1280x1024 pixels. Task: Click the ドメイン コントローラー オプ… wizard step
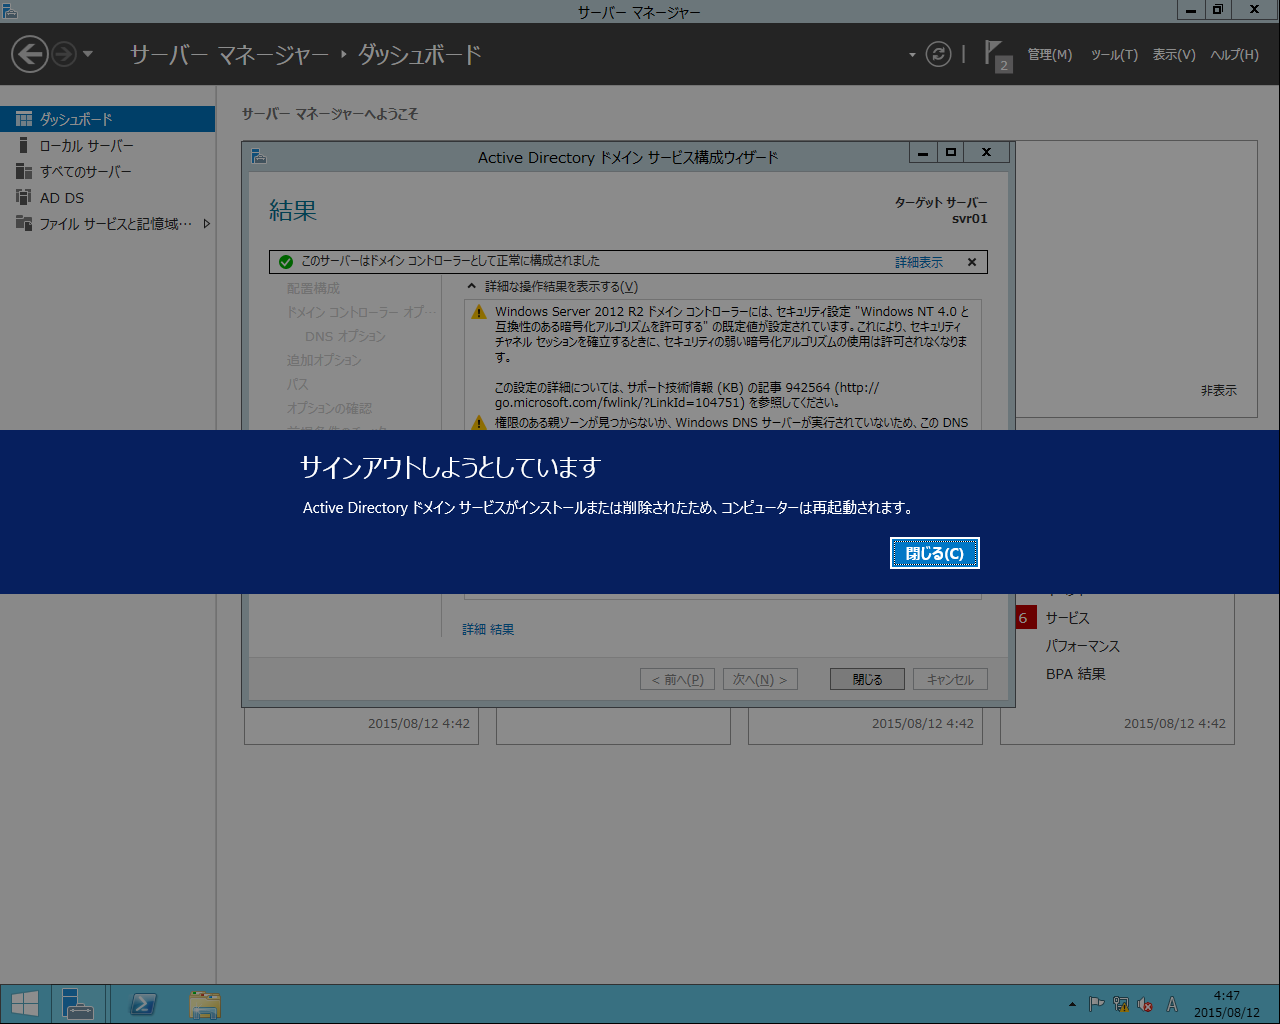(x=362, y=312)
